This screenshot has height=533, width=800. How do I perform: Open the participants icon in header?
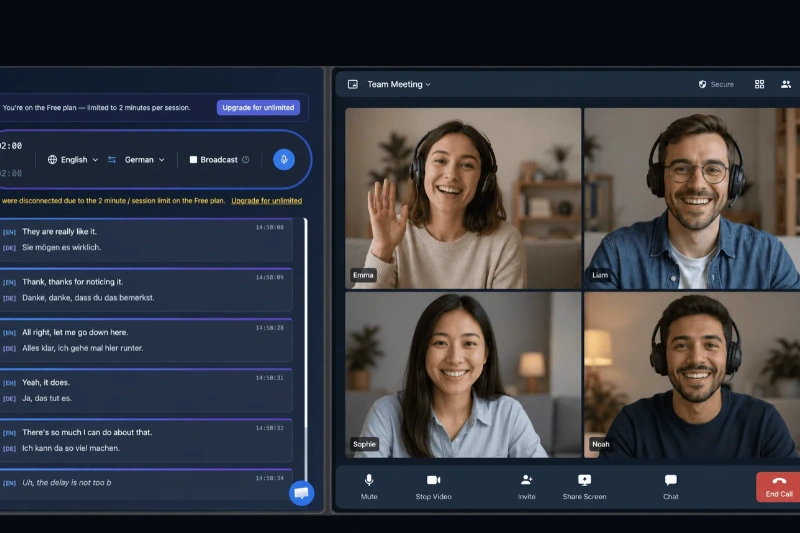[x=786, y=84]
